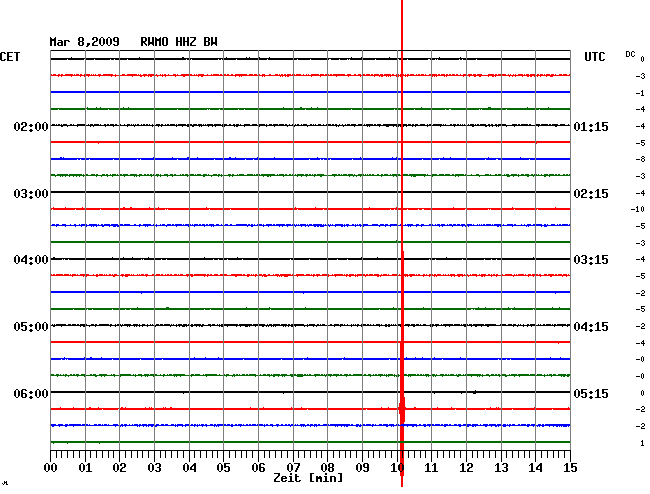Click the CET time label "02:00"
This screenshot has width=650, height=494.
(x=31, y=126)
